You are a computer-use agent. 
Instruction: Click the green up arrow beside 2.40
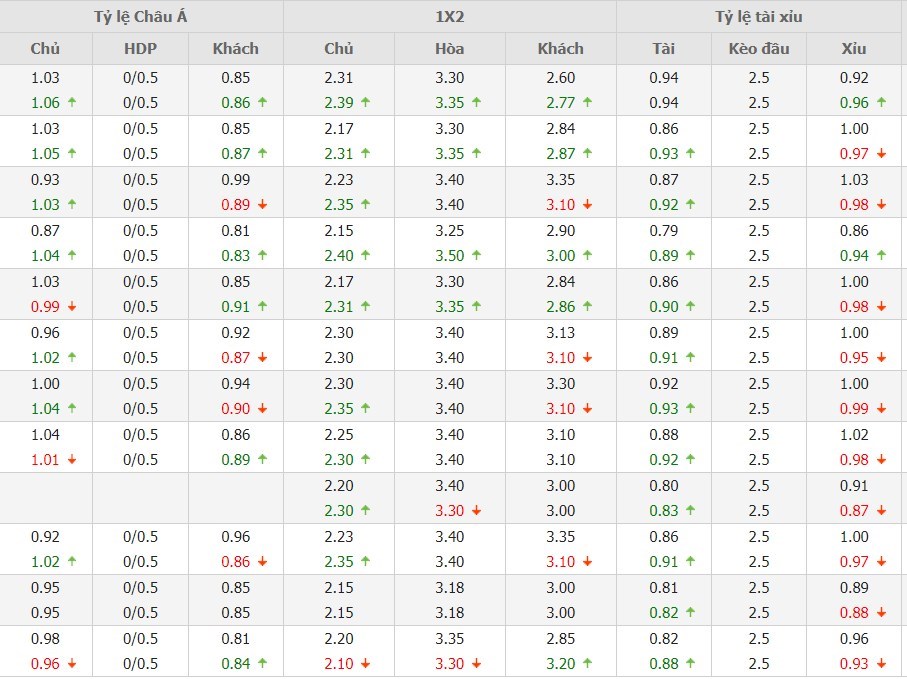pyautogui.click(x=366, y=255)
